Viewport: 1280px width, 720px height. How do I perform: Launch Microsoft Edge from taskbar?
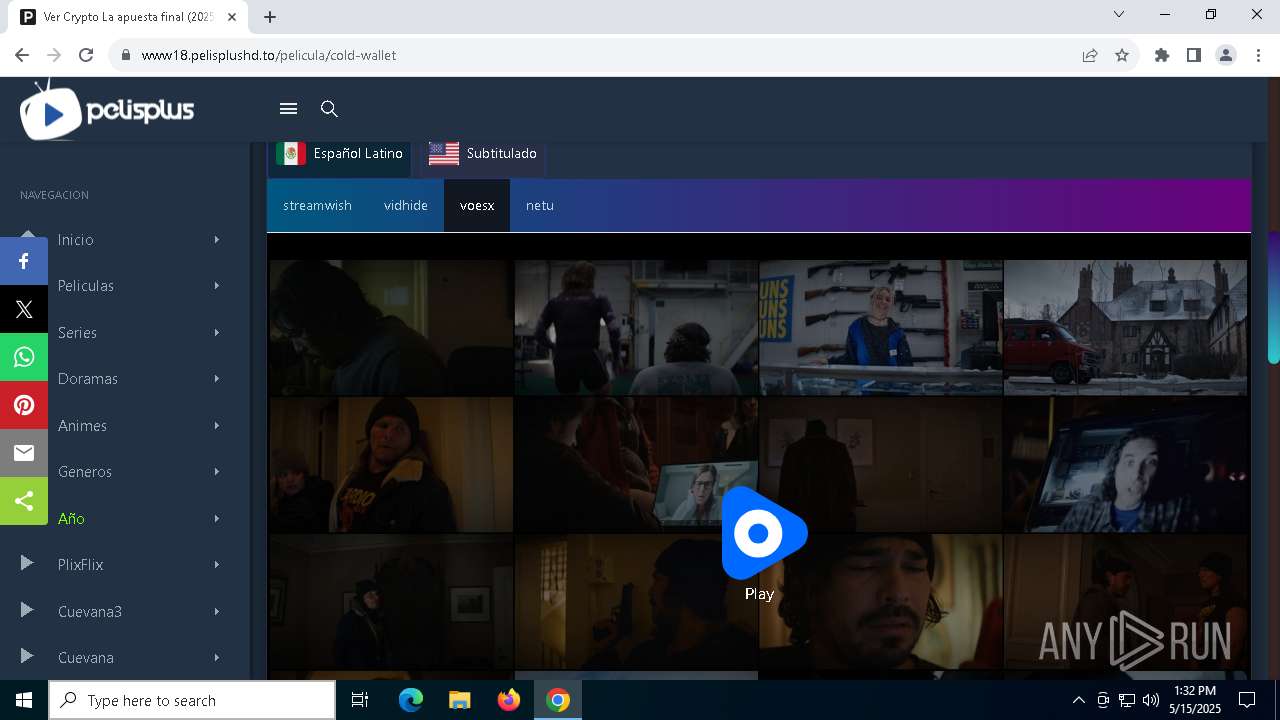point(411,700)
